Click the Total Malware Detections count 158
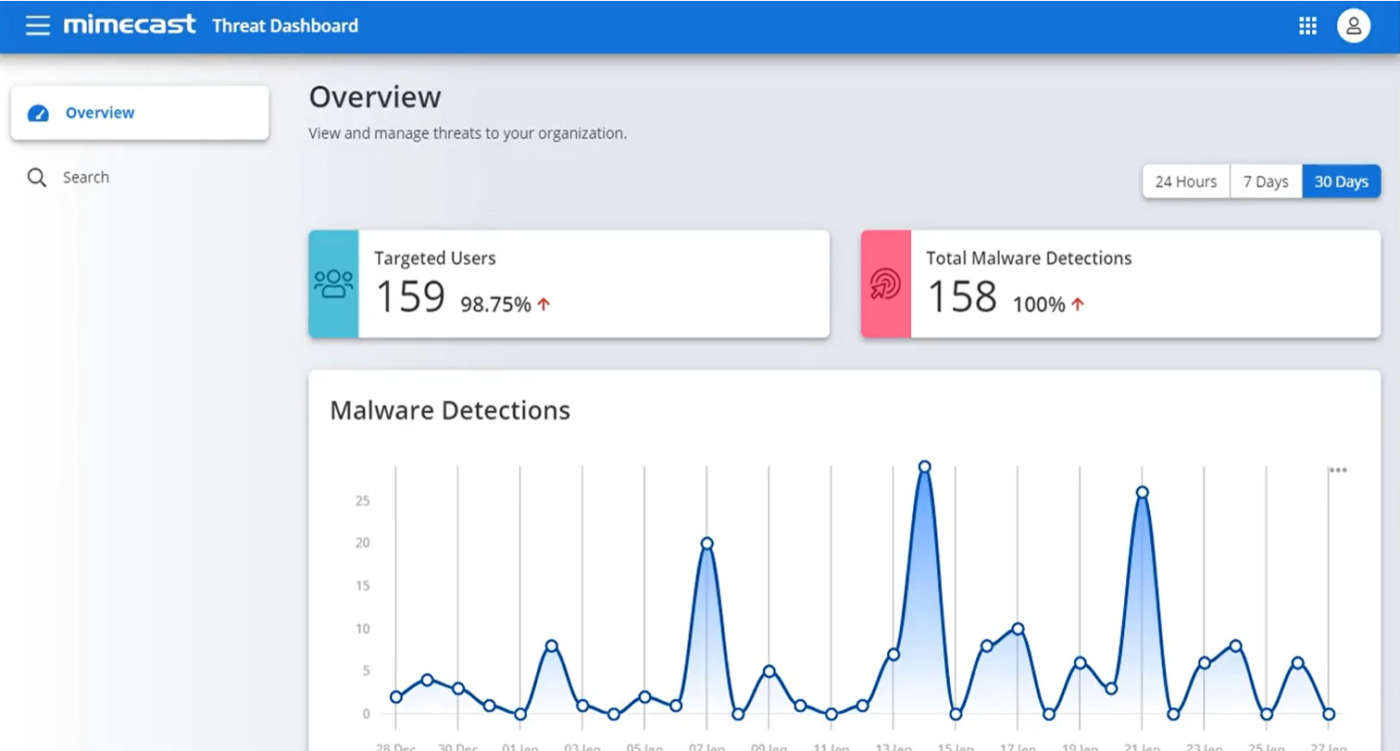 pos(962,297)
